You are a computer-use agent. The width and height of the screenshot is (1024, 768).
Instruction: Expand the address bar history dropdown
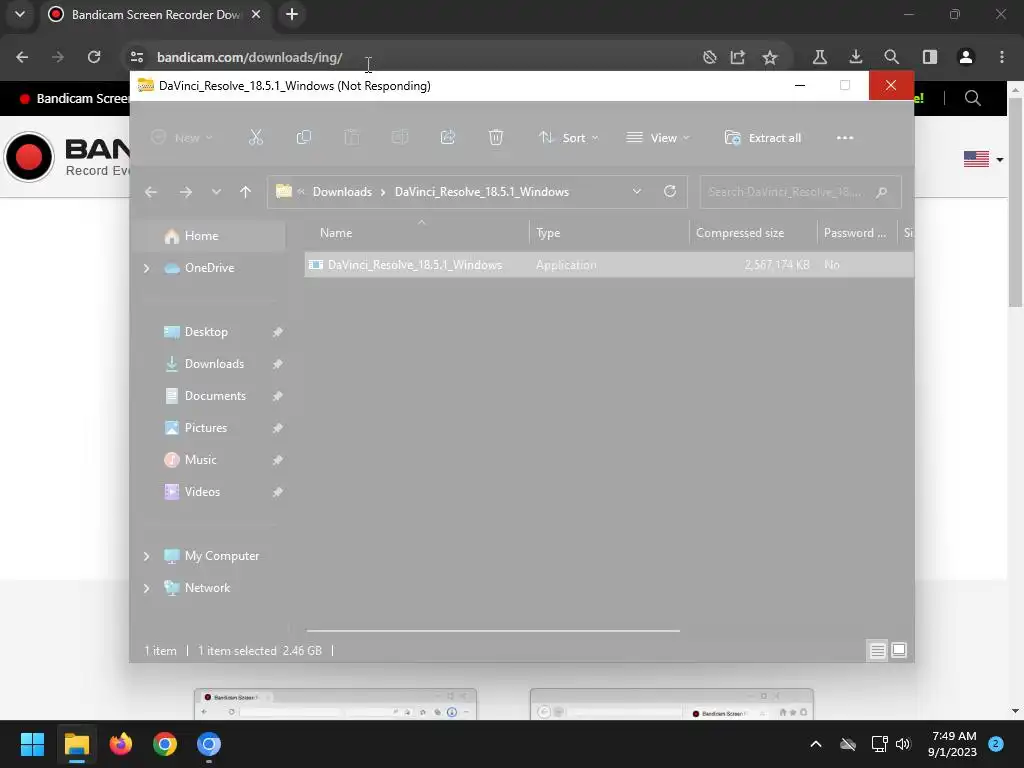pyautogui.click(x=637, y=191)
